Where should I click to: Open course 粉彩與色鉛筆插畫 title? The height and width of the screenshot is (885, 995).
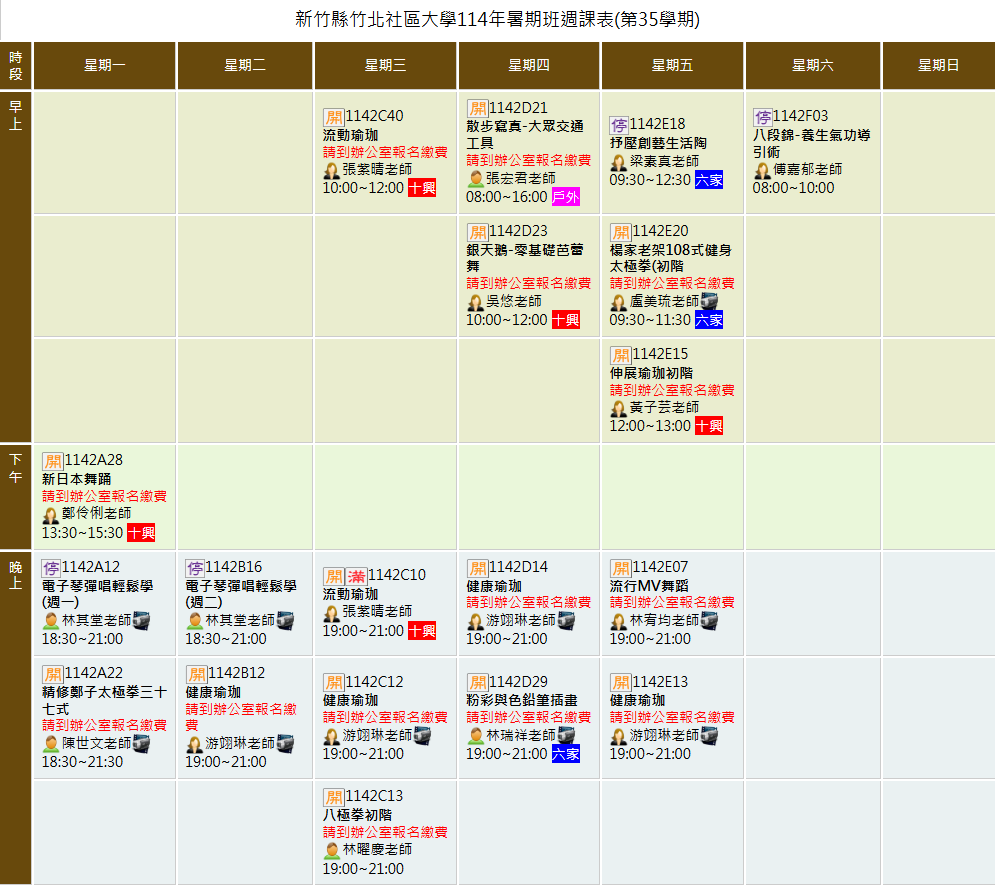[522, 700]
